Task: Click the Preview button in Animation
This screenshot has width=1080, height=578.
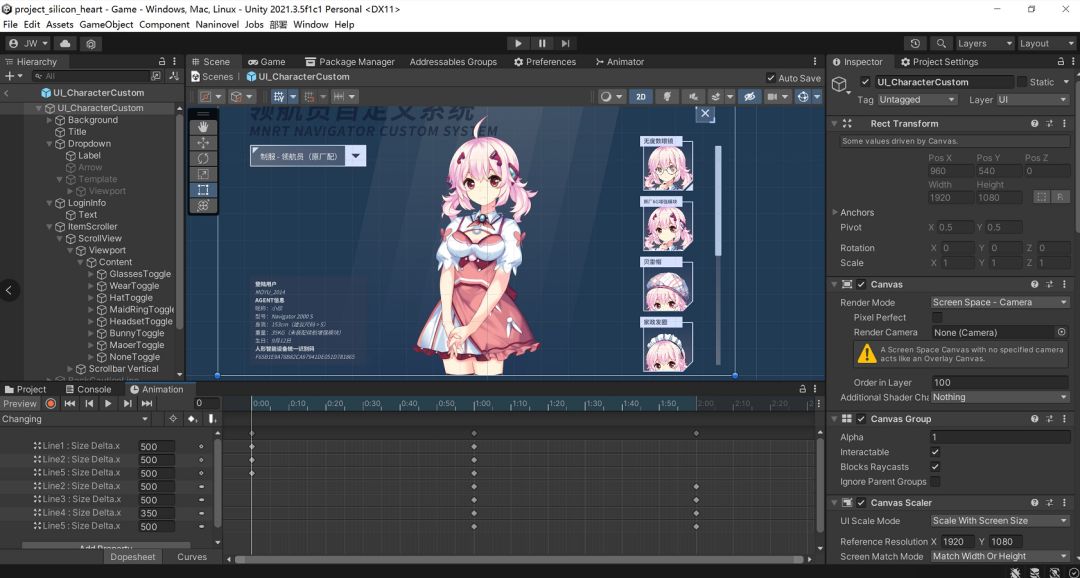Action: point(20,404)
